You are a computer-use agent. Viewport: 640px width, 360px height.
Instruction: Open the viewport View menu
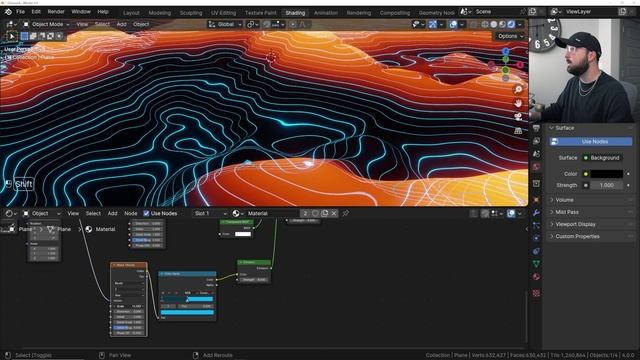click(82, 24)
